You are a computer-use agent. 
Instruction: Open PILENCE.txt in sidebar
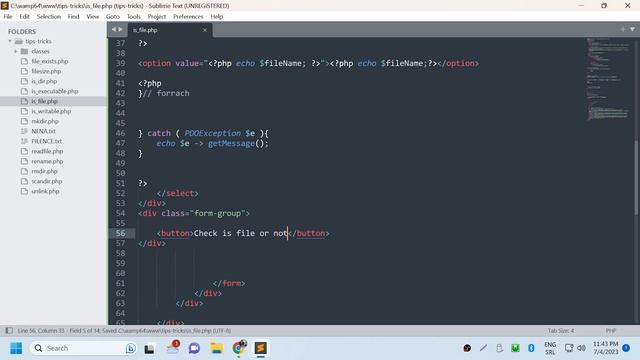coord(47,141)
